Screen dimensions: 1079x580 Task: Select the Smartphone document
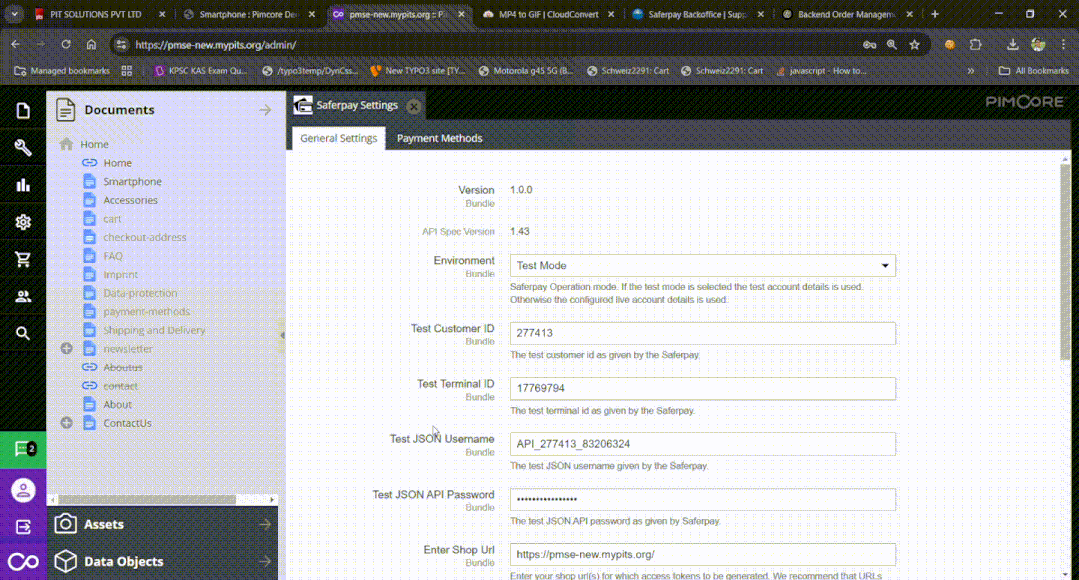[132, 182]
